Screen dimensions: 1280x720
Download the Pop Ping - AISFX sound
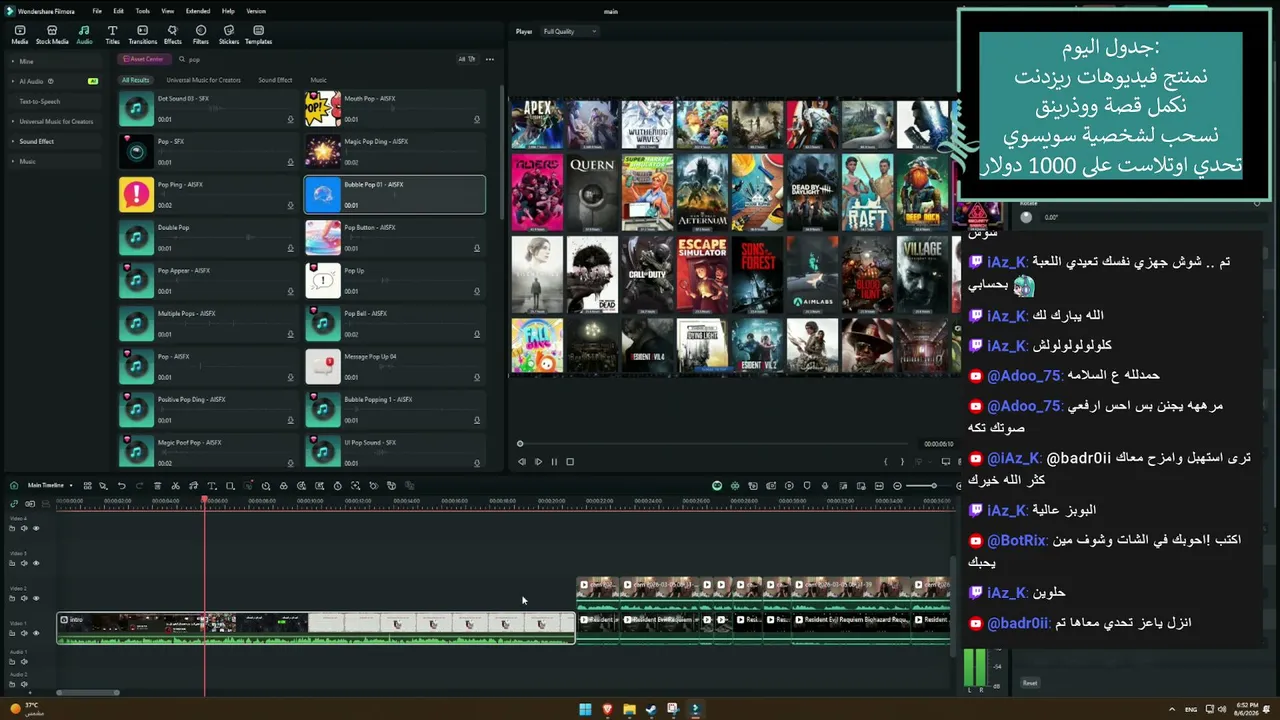[x=291, y=206]
